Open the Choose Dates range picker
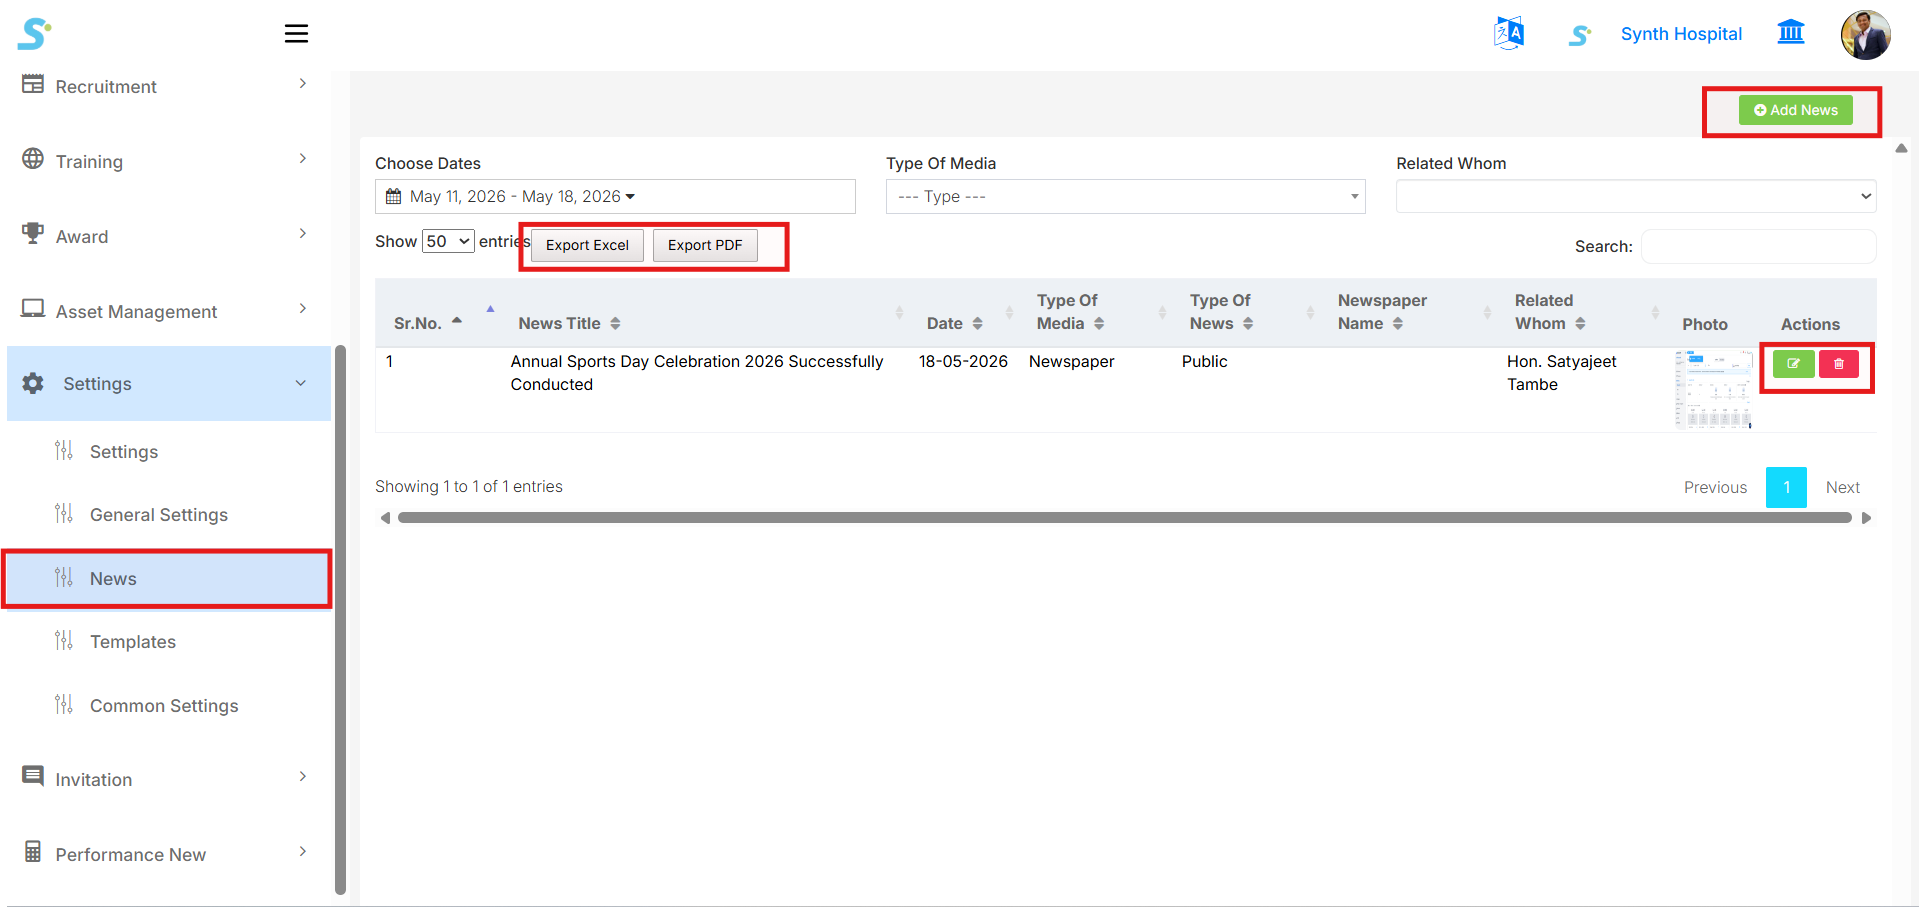 pyautogui.click(x=615, y=197)
